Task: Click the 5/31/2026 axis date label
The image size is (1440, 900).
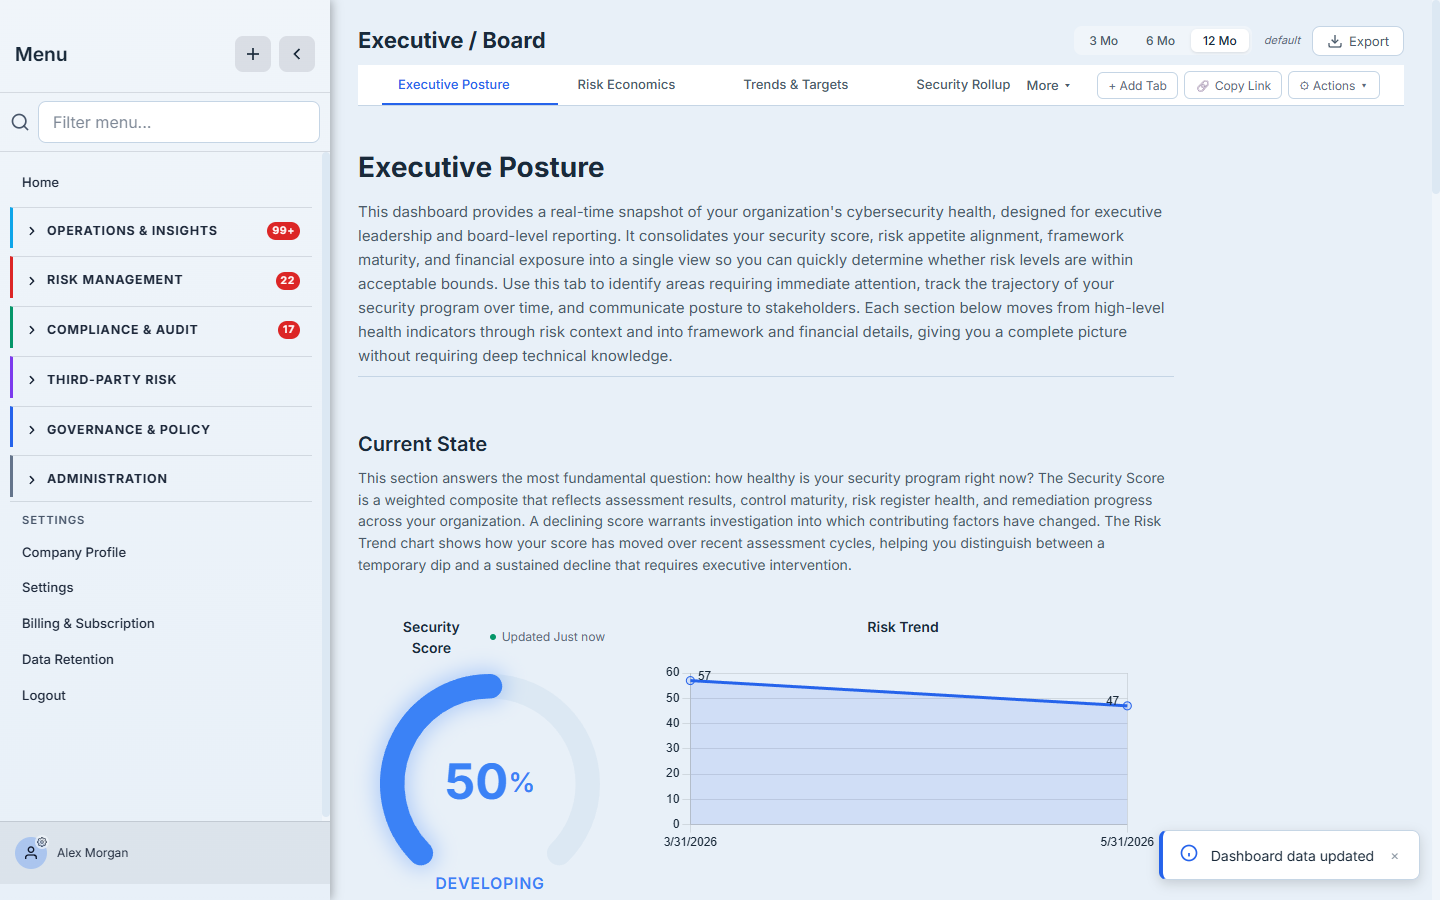Action: [1127, 842]
